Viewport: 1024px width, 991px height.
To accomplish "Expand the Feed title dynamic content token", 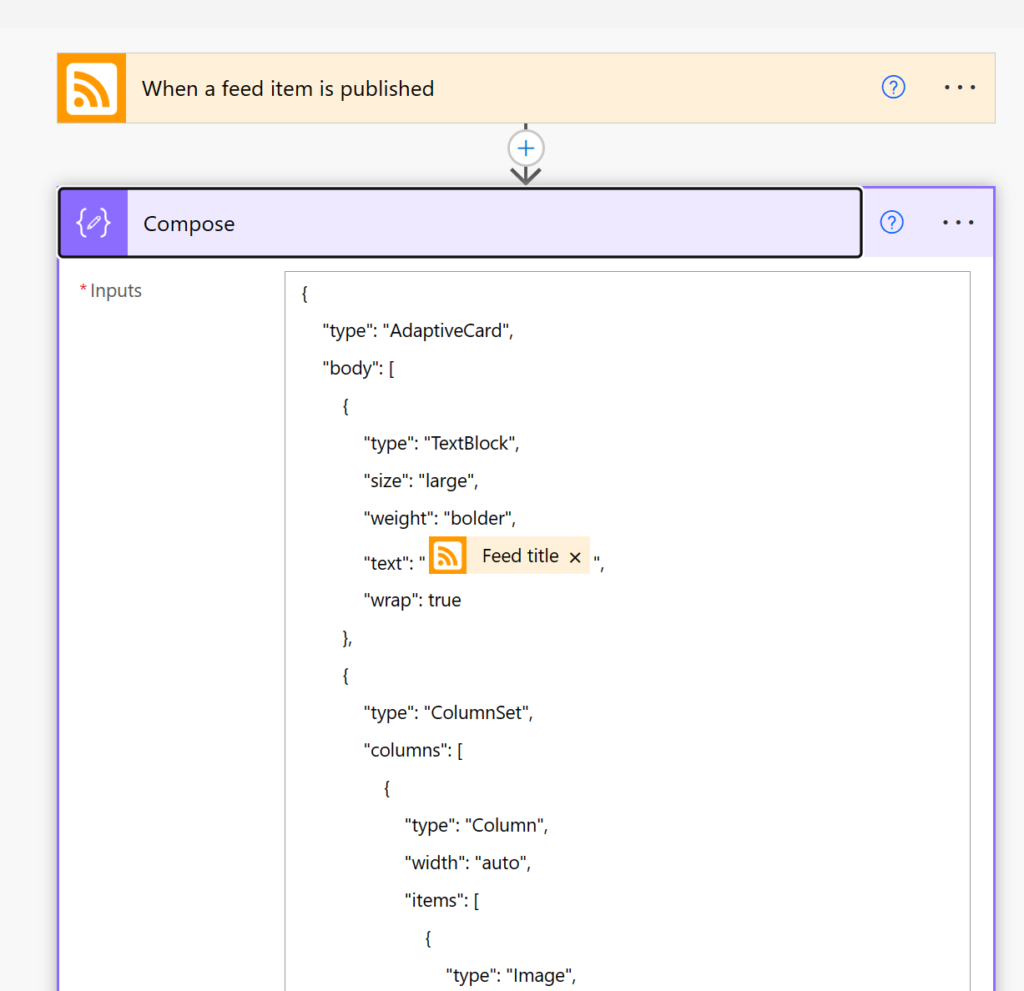I will point(520,555).
